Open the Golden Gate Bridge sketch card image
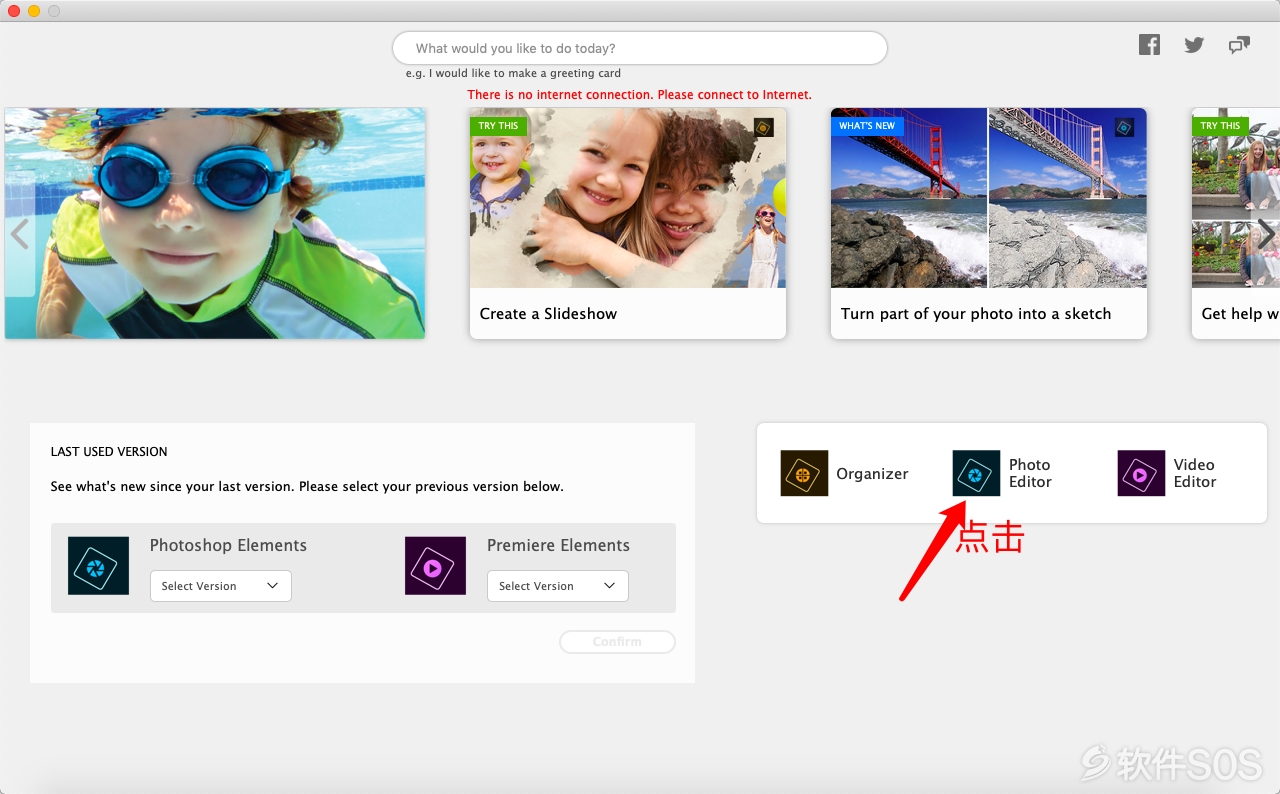The width and height of the screenshot is (1280, 794). pyautogui.click(x=989, y=198)
